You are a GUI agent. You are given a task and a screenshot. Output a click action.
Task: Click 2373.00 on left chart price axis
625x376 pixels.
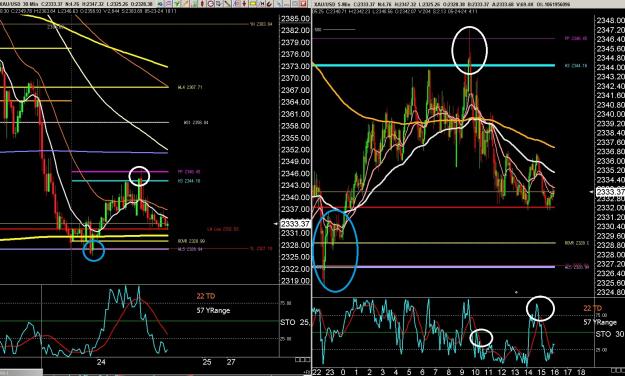click(x=295, y=66)
